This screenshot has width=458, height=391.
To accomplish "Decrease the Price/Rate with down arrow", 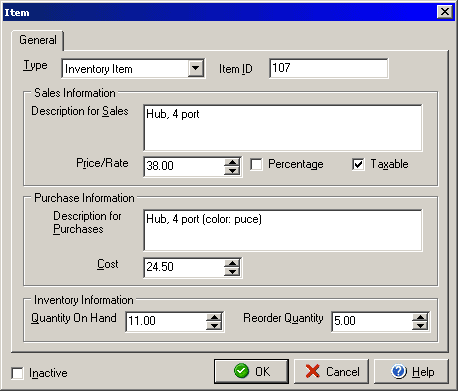I will 232,170.
